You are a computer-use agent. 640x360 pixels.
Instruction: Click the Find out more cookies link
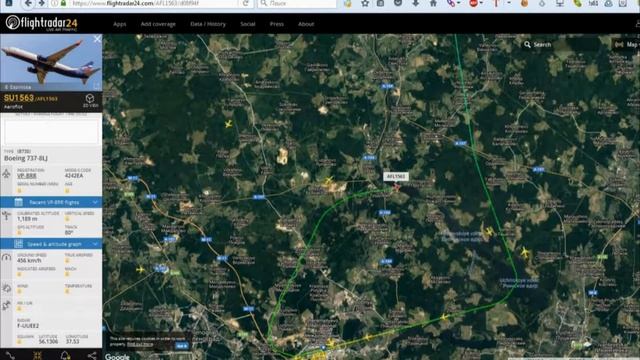[x=140, y=344]
